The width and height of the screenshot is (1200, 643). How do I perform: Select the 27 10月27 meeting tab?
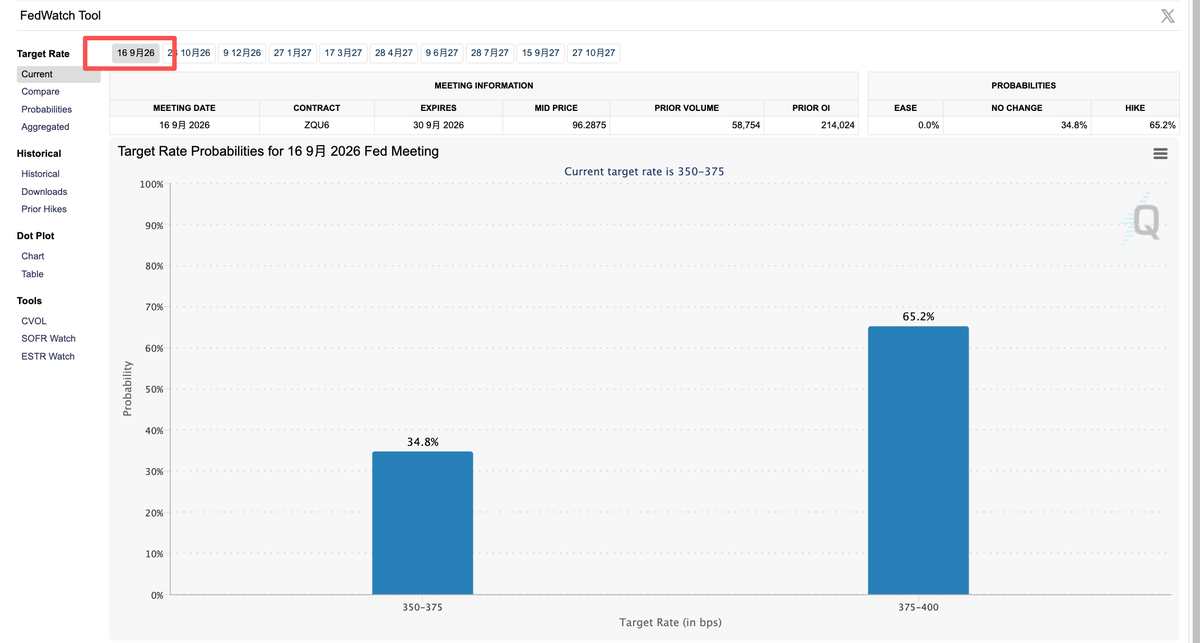(x=594, y=53)
